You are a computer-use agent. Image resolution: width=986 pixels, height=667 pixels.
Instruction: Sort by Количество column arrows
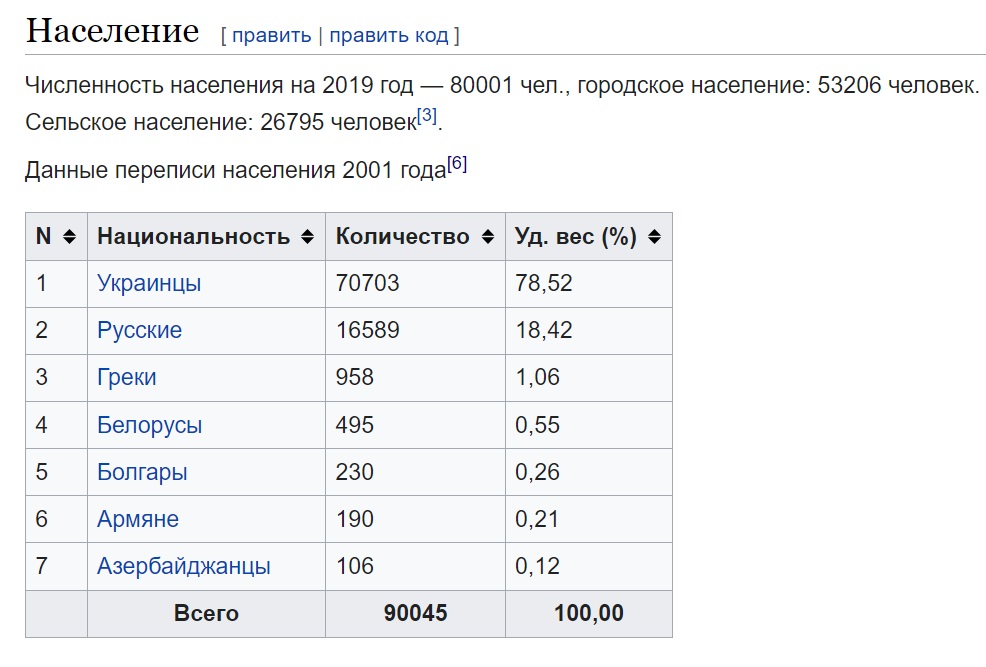488,237
